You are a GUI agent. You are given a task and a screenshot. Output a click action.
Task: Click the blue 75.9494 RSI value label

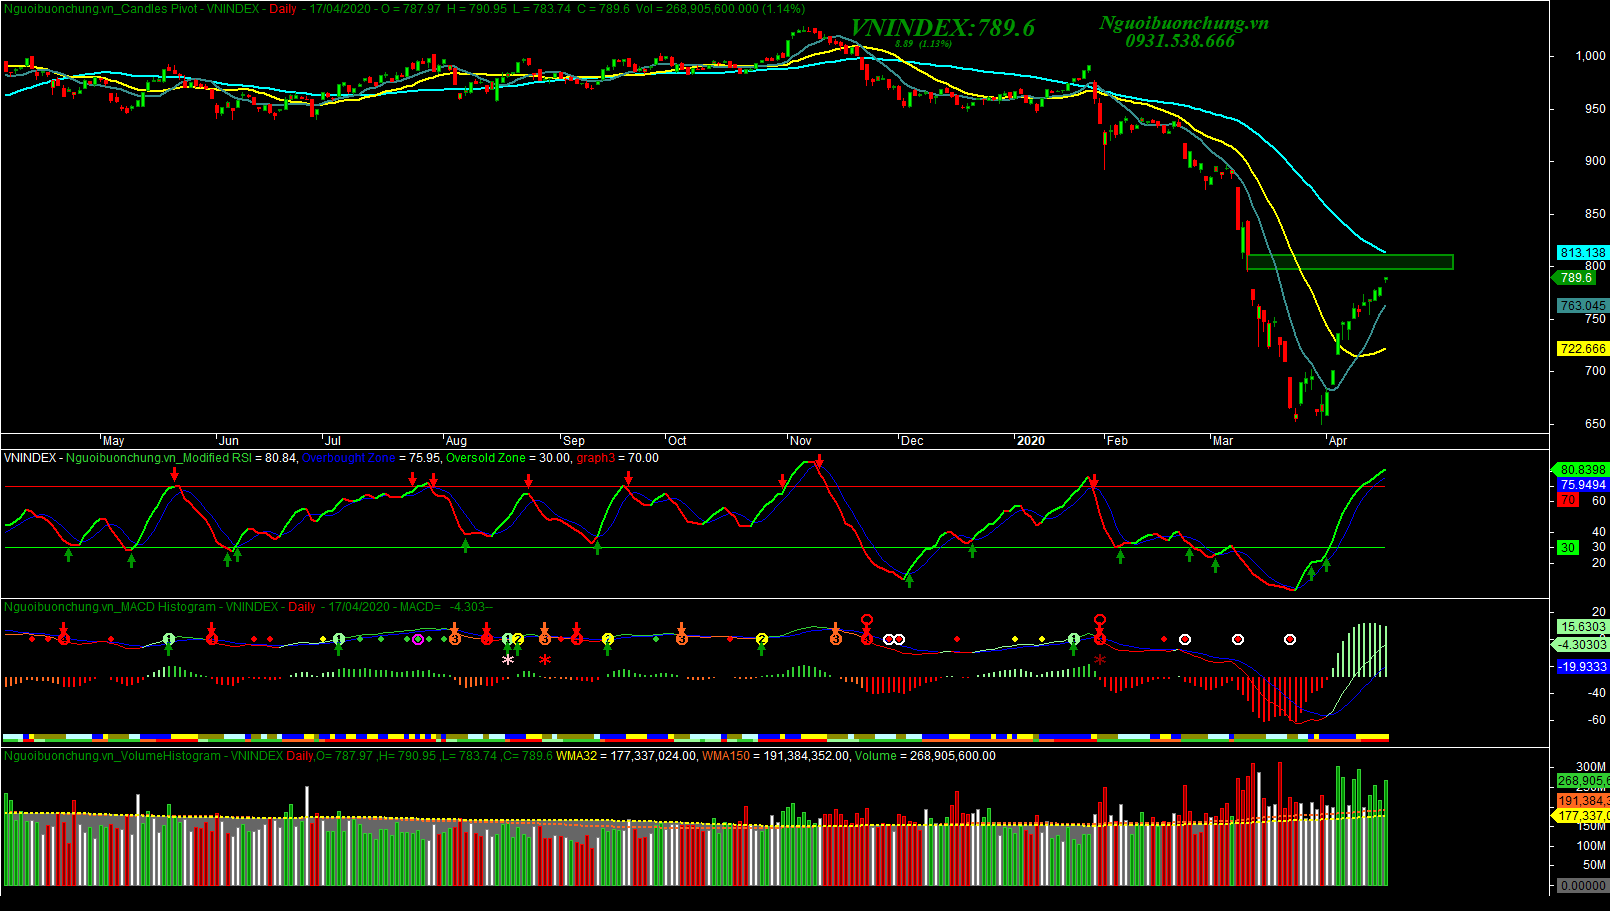(1582, 485)
